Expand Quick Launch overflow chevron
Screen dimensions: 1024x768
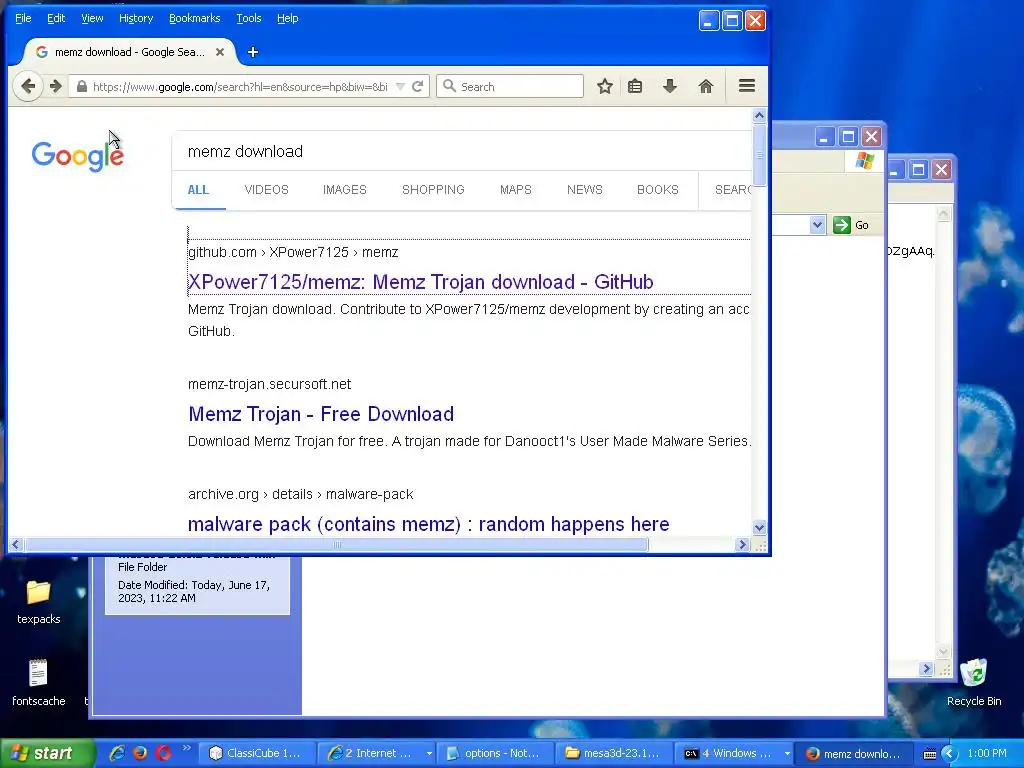[x=186, y=748]
